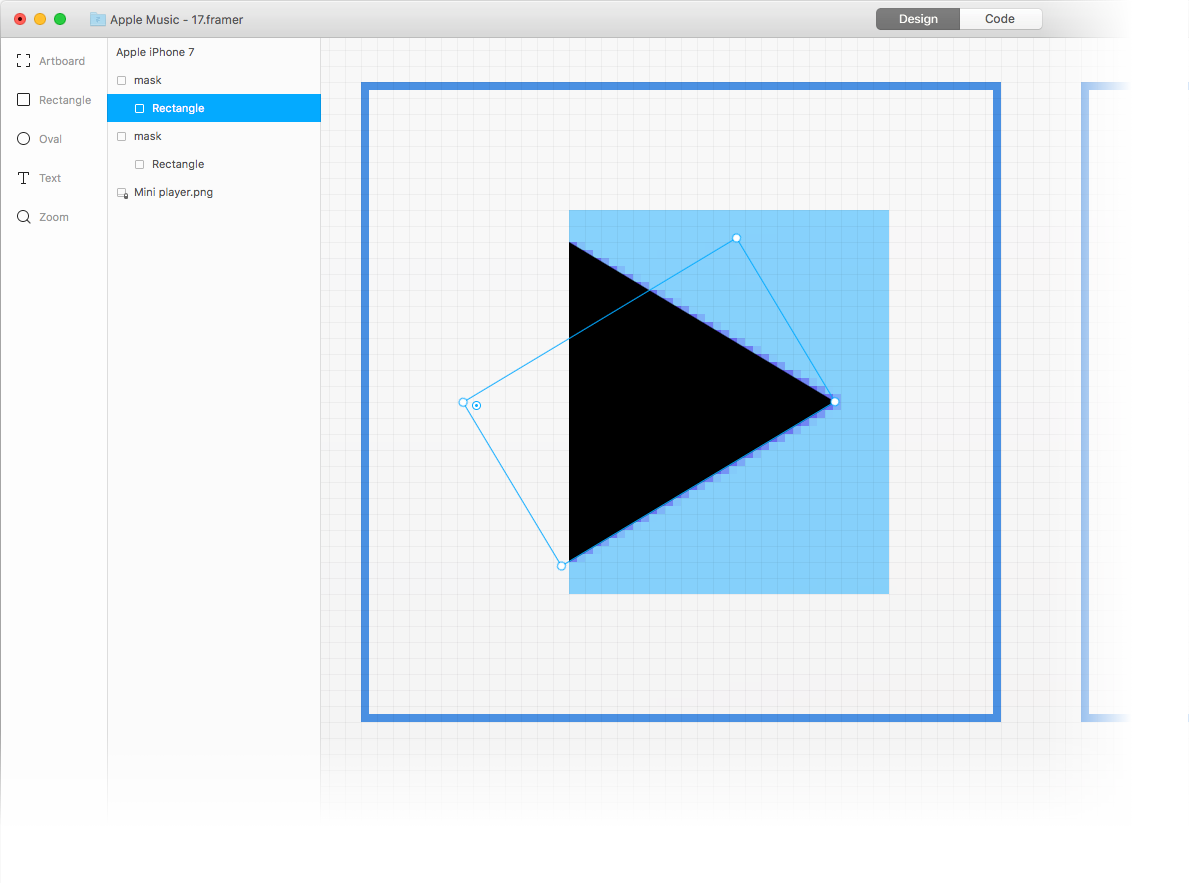Switch to the Code tab
The width and height of the screenshot is (1189, 883).
point(999,19)
